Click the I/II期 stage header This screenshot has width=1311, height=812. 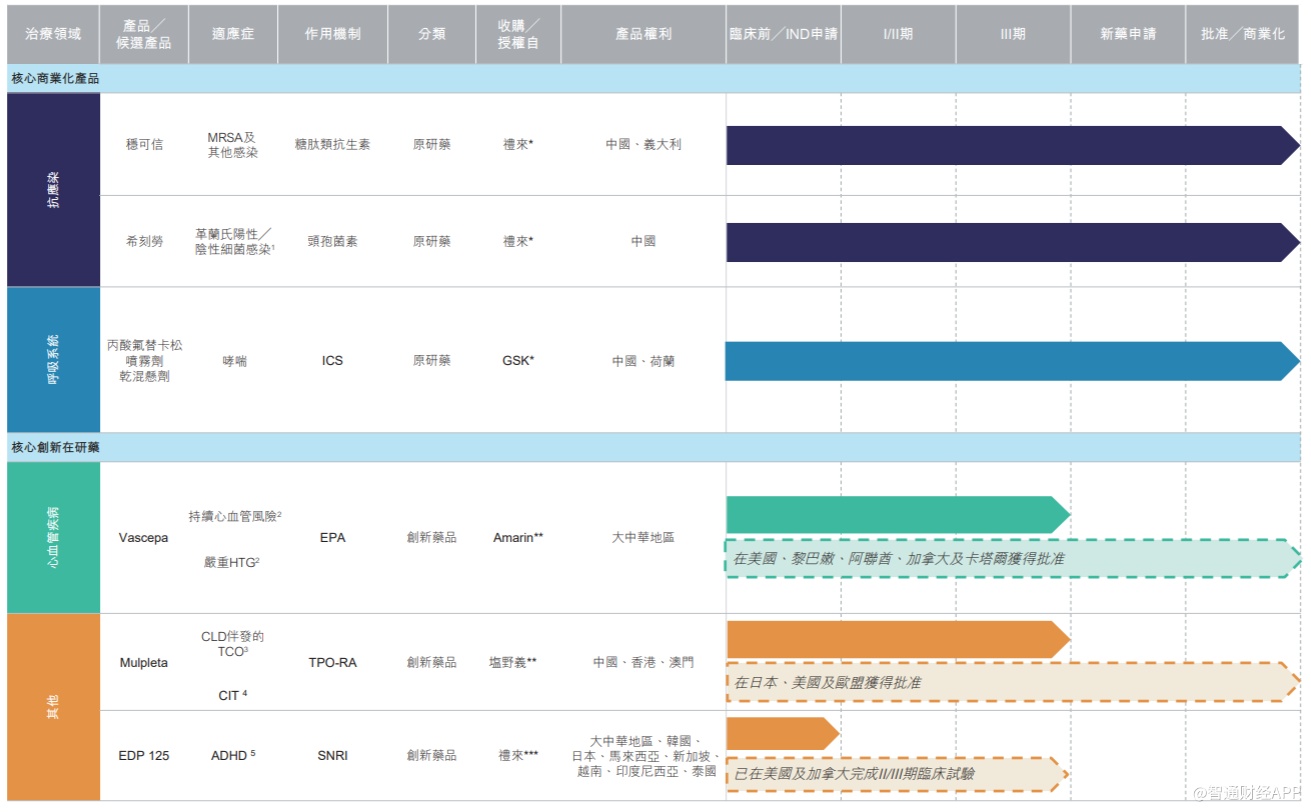click(x=898, y=34)
